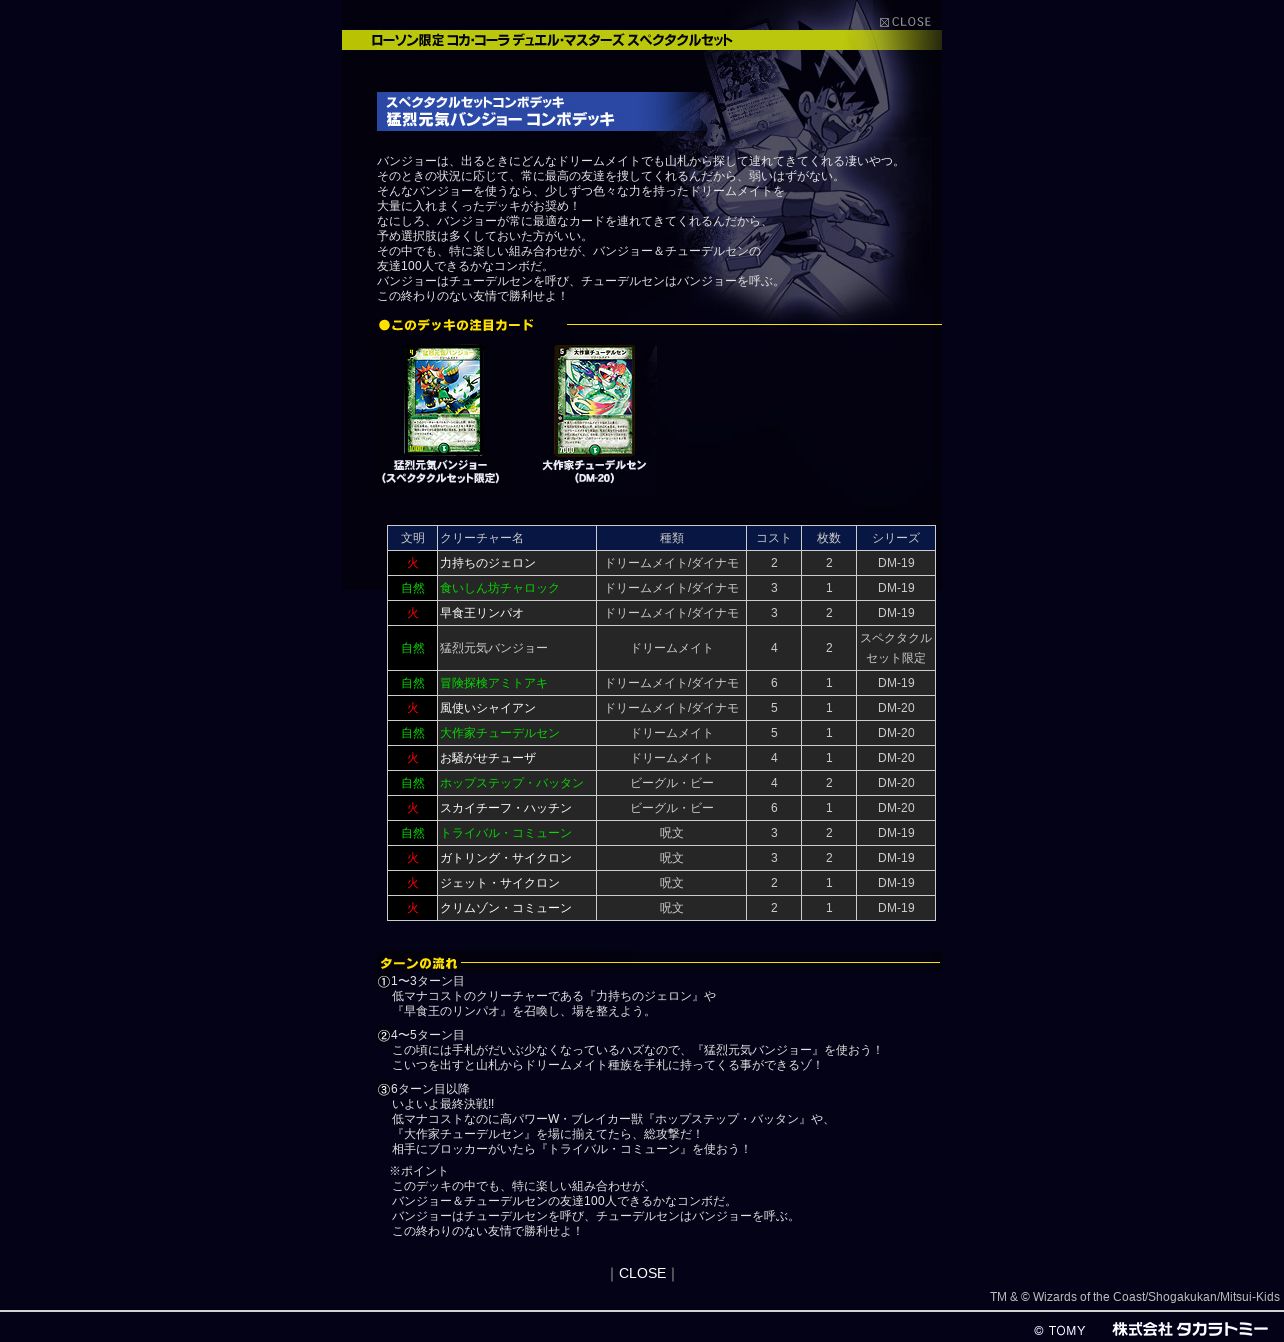Click 食いしん坊チャロック link in table
The width and height of the screenshot is (1284, 1342).
point(500,588)
